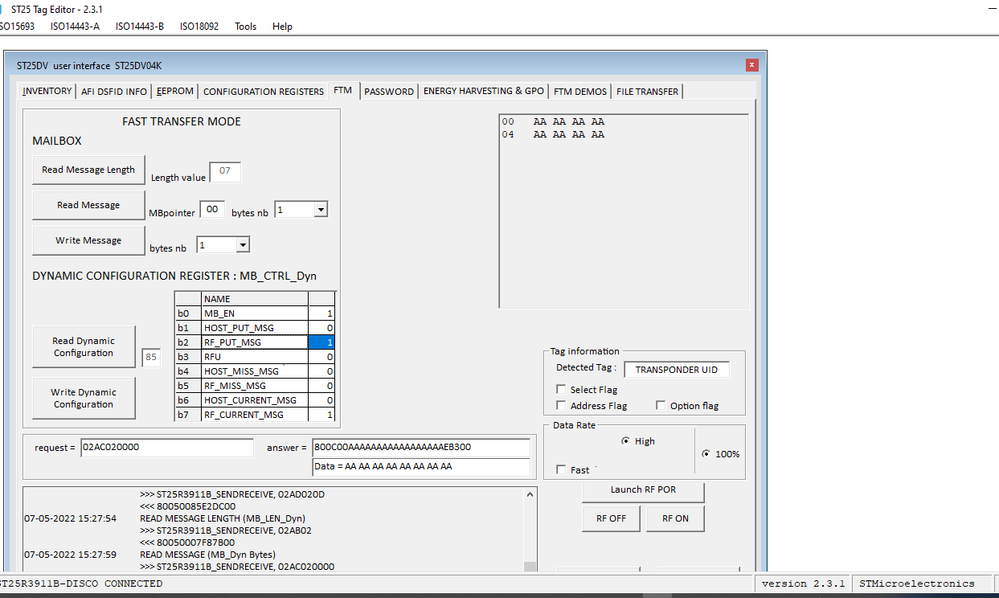Select the RF_MISS_MSG bit value cell
Viewport: 999px width, 598px height.
click(x=321, y=386)
